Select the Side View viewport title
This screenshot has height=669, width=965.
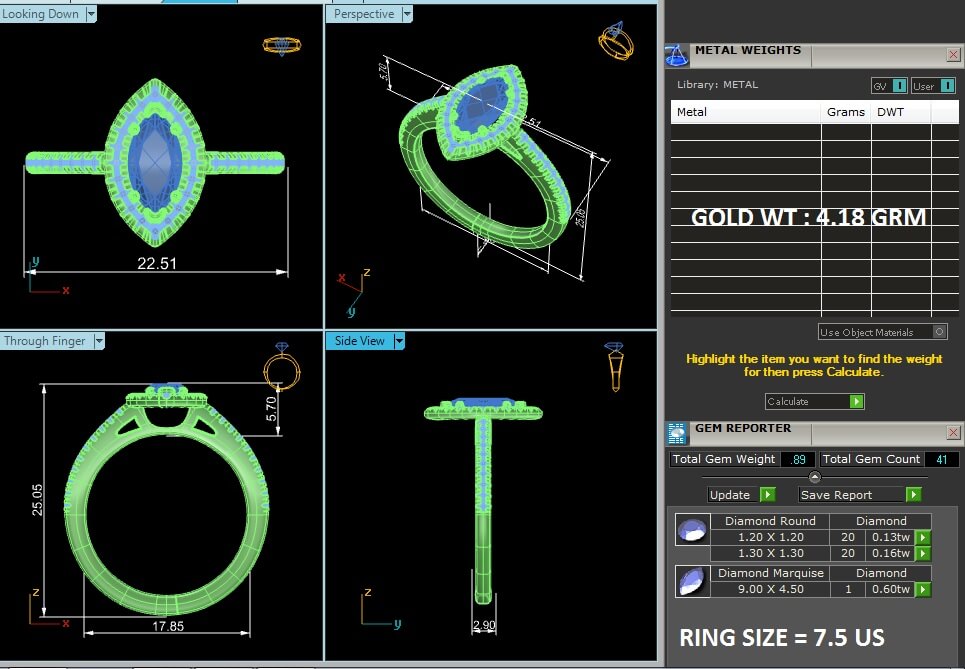359,341
